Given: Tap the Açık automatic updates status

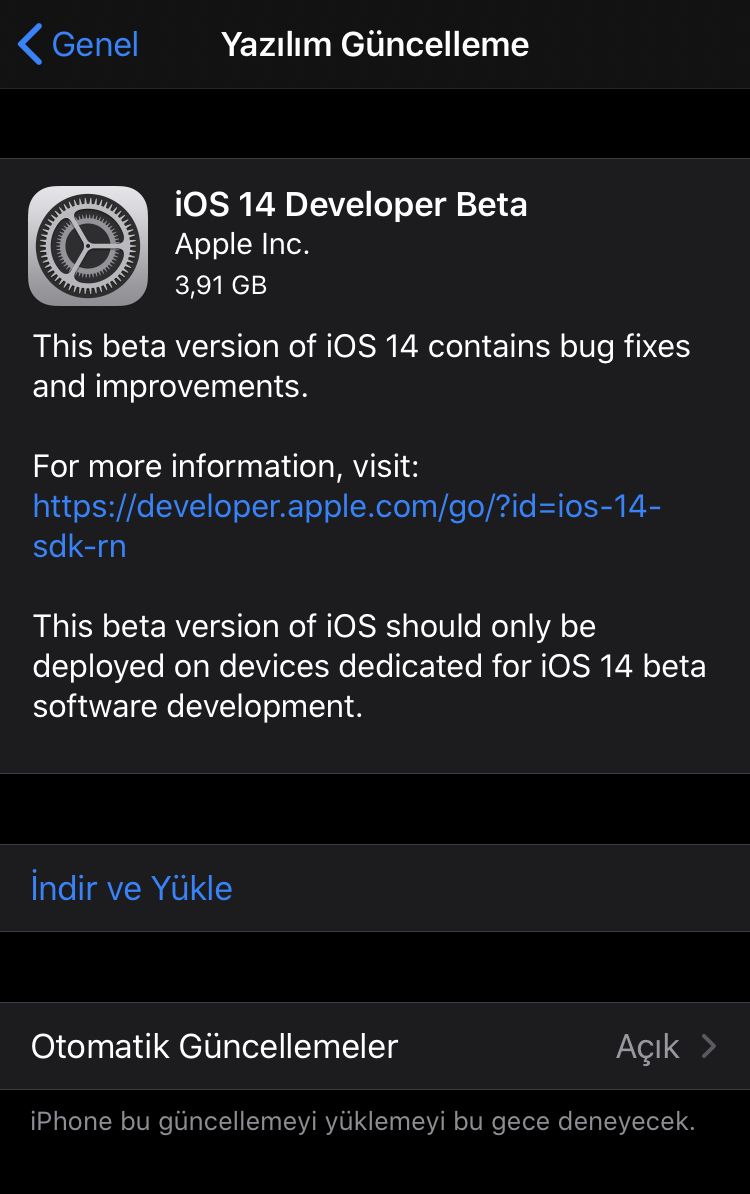Looking at the screenshot, I should coord(647,1047).
